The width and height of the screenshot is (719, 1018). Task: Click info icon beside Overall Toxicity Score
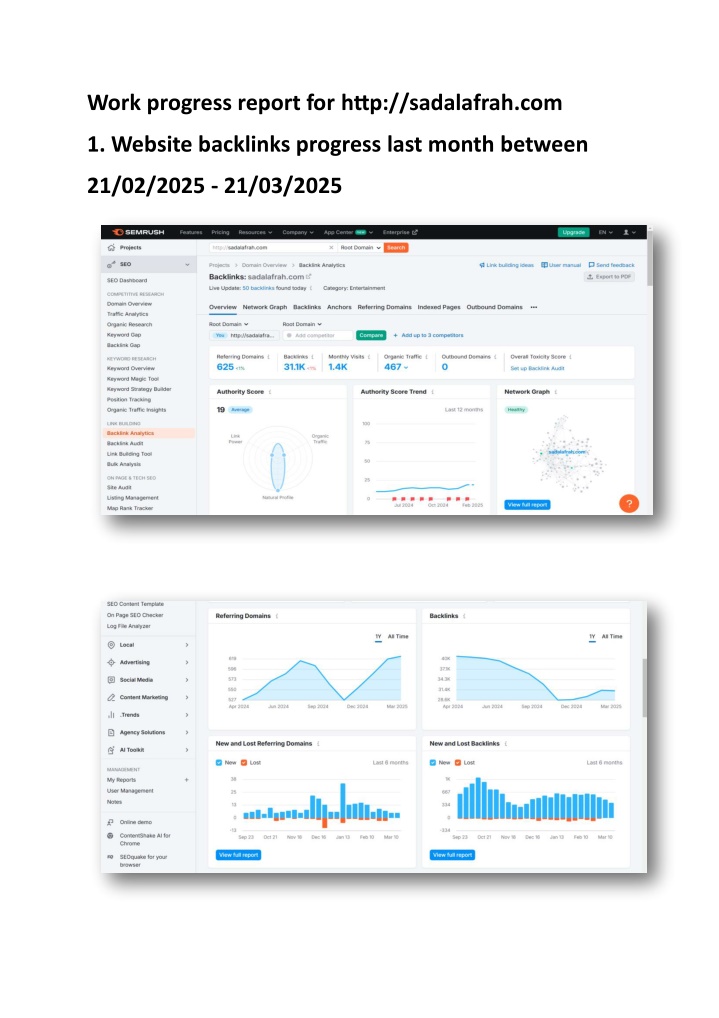[570, 357]
